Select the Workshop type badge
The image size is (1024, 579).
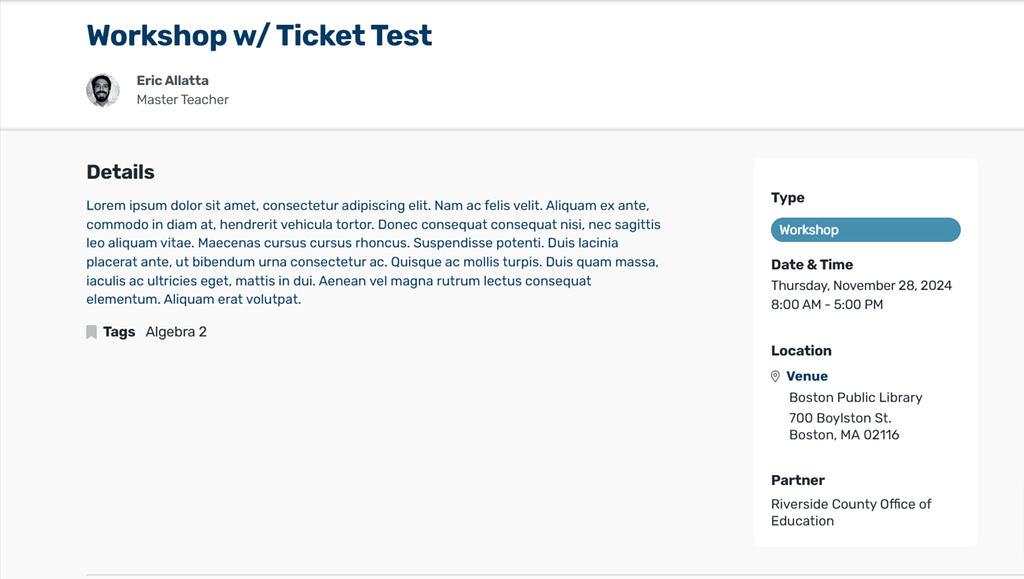(865, 229)
